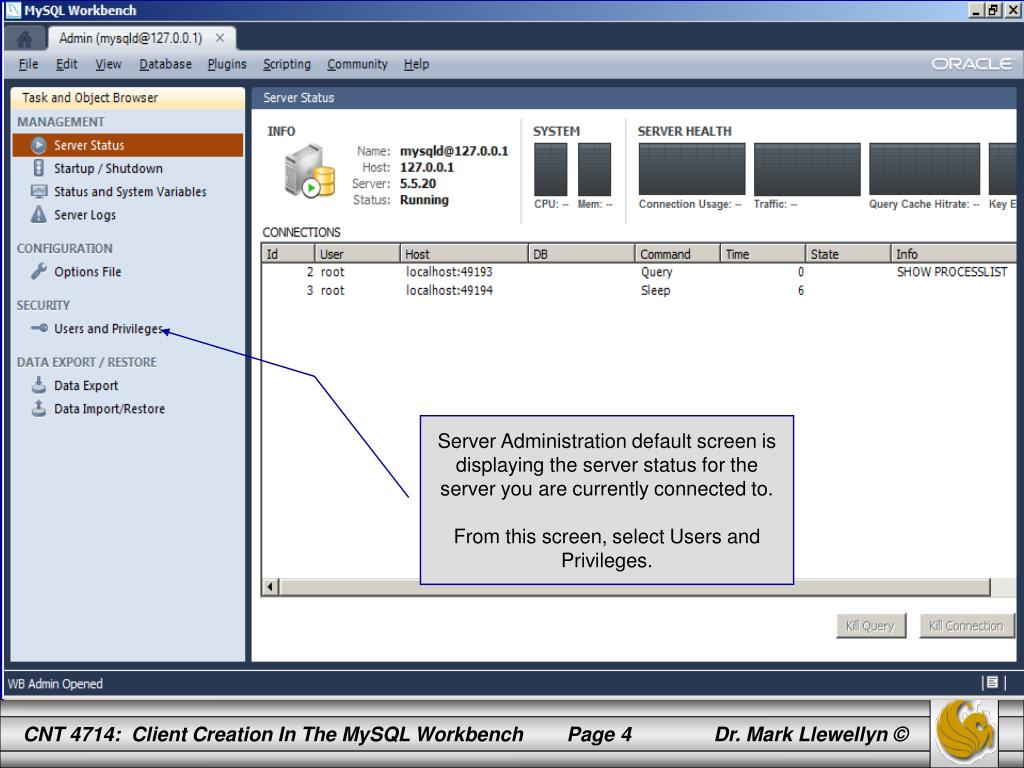
Task: Click the Query command cell
Action: pyautogui.click(x=656, y=272)
